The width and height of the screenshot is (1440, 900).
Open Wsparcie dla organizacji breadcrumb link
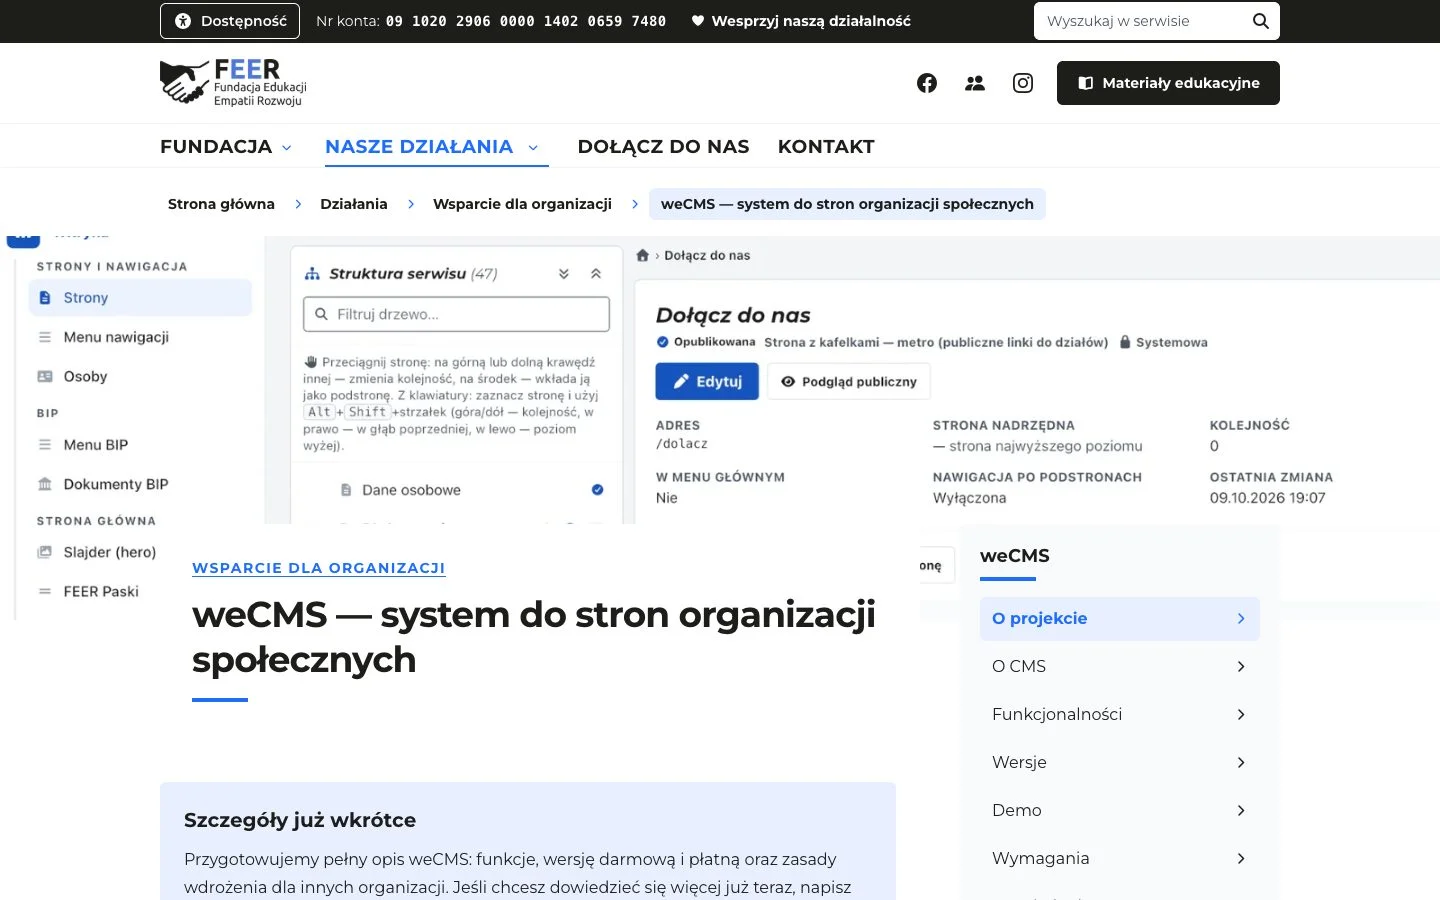point(522,204)
